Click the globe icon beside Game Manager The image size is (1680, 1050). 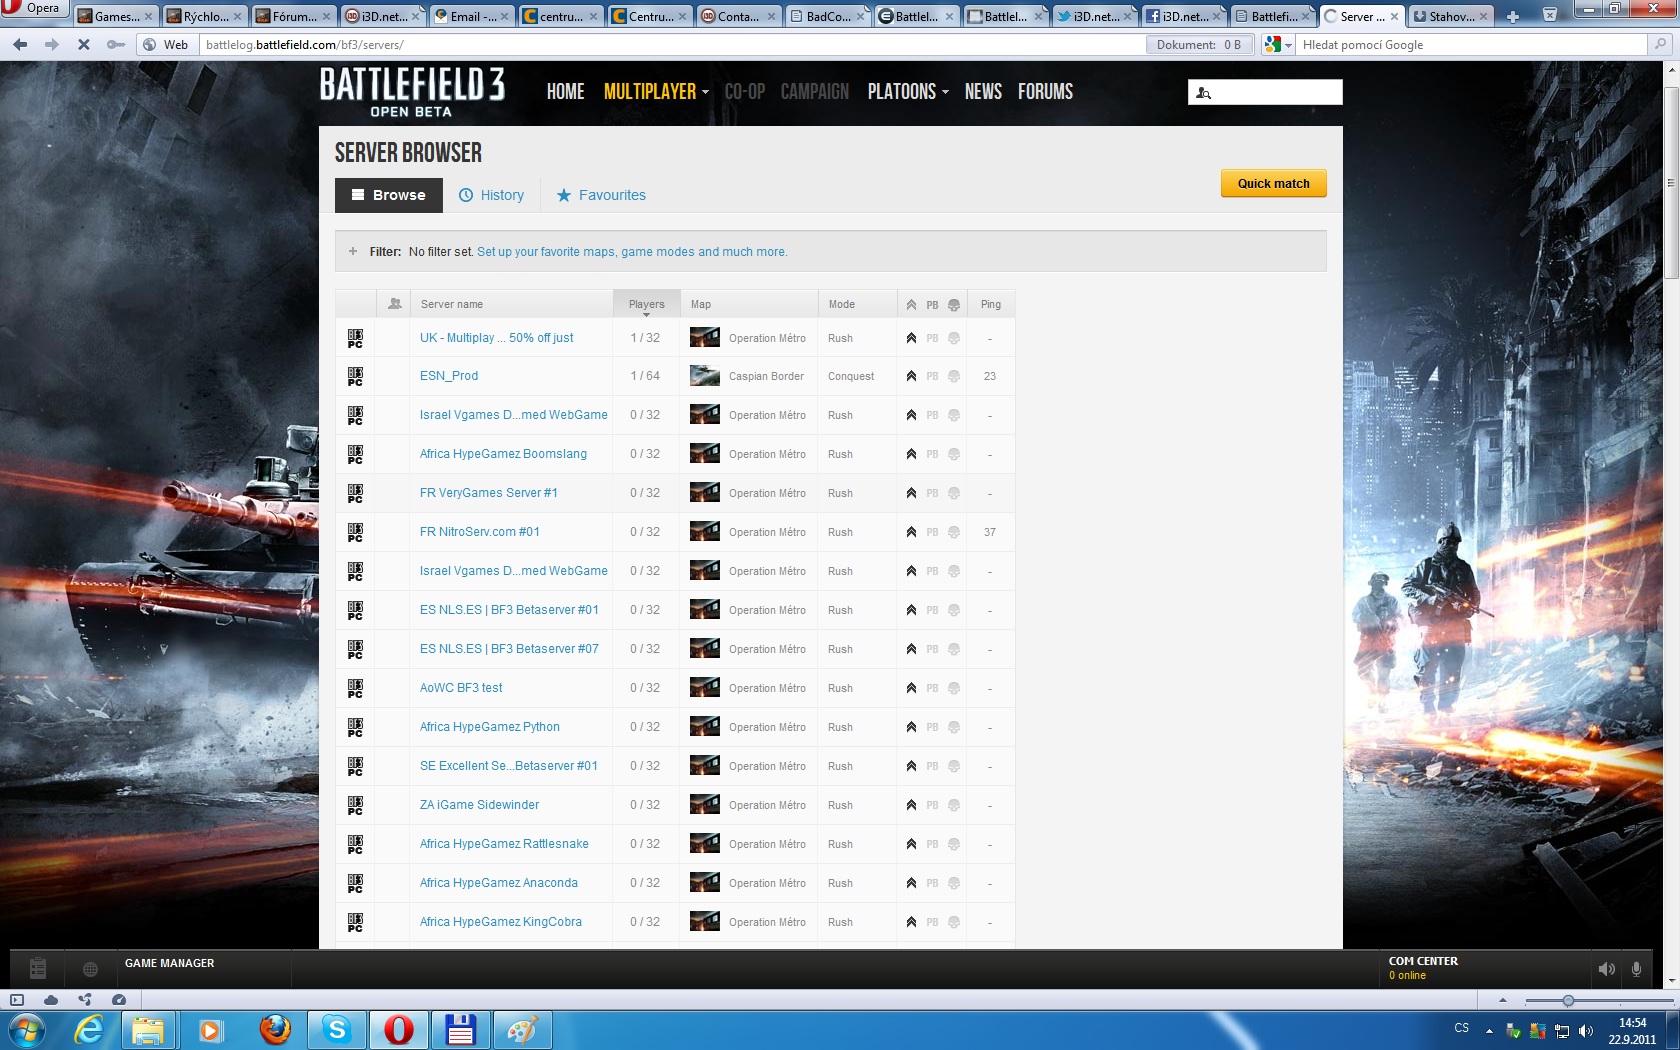pyautogui.click(x=90, y=969)
